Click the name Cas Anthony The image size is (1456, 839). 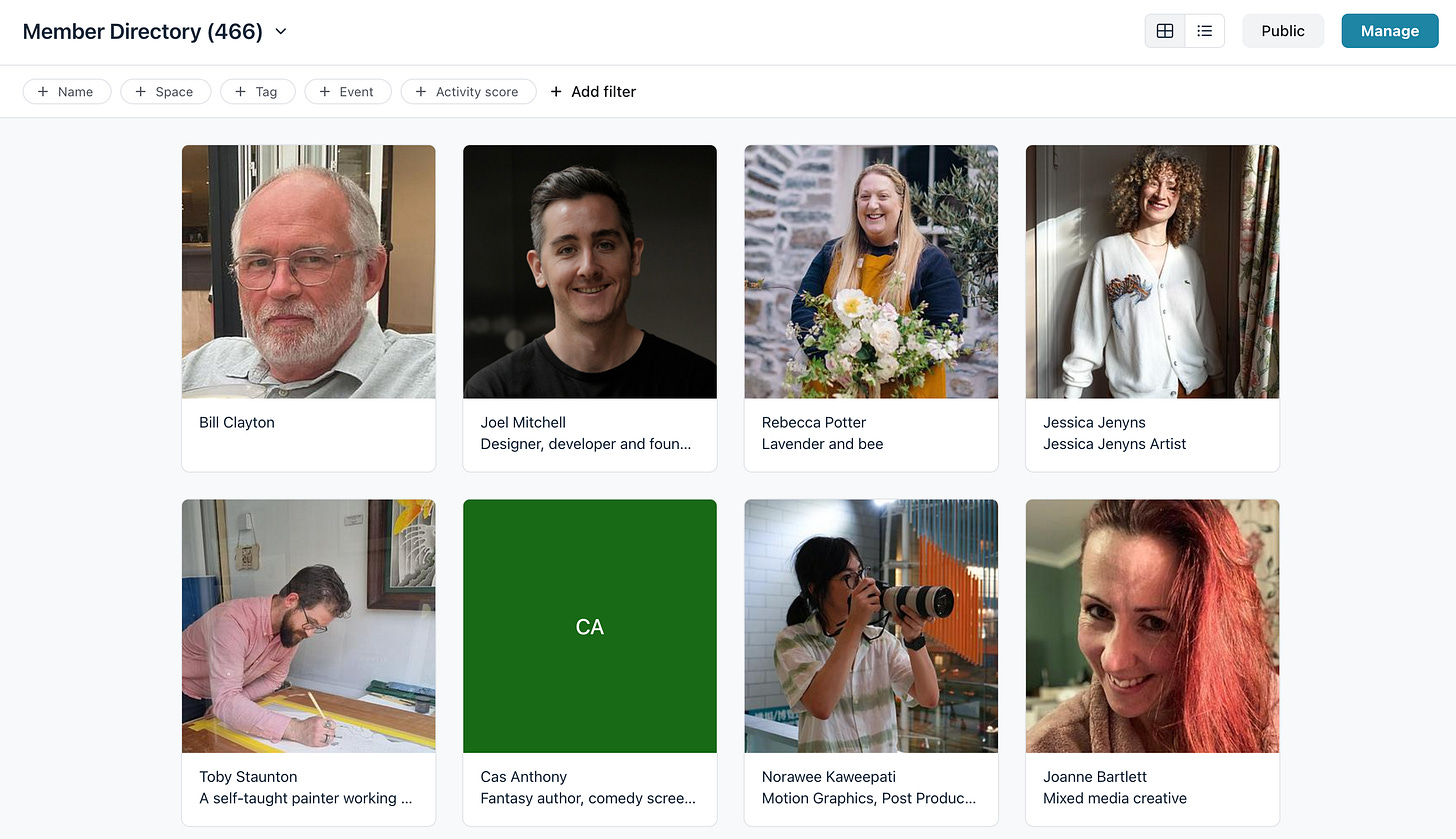(x=524, y=777)
